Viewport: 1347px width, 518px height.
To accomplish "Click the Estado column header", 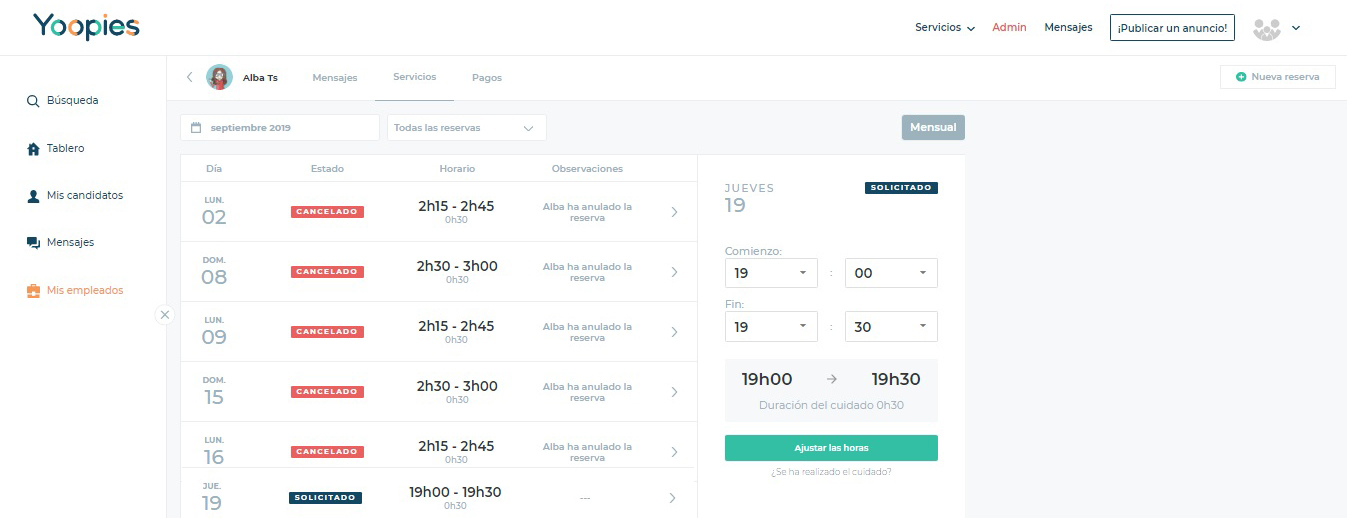I will coord(327,169).
